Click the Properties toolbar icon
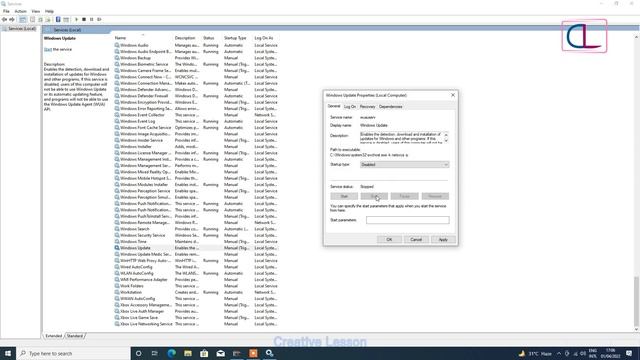 [32, 19]
